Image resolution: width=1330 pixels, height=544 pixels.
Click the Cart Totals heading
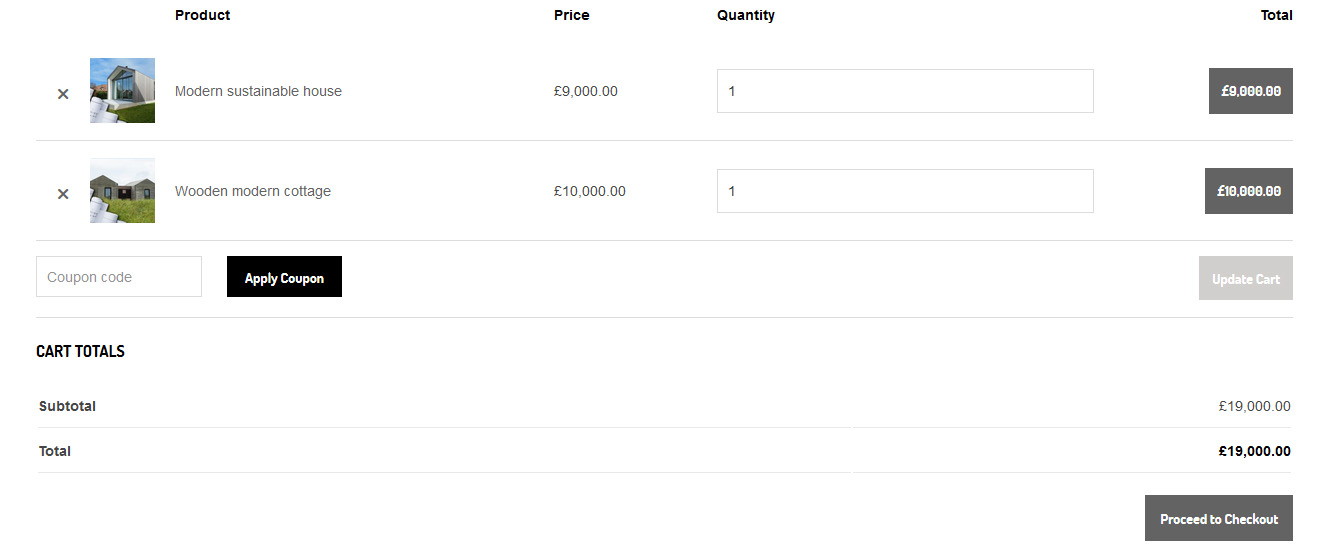tap(80, 351)
